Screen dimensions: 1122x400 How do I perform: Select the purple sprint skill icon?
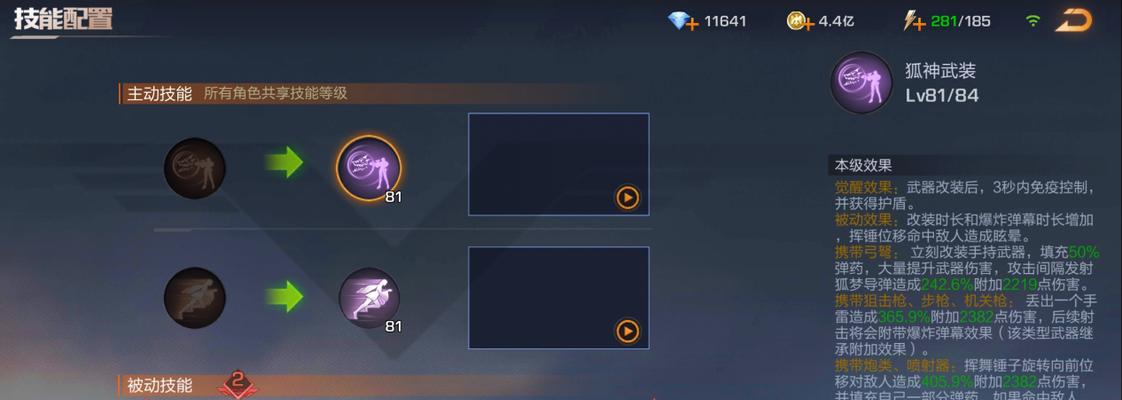click(x=369, y=298)
